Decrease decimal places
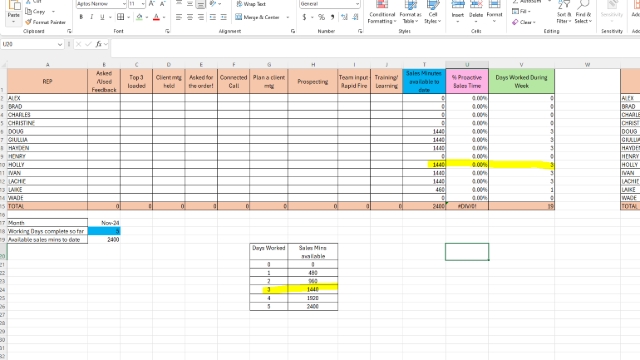The height and width of the screenshot is (360, 640). tap(356, 17)
